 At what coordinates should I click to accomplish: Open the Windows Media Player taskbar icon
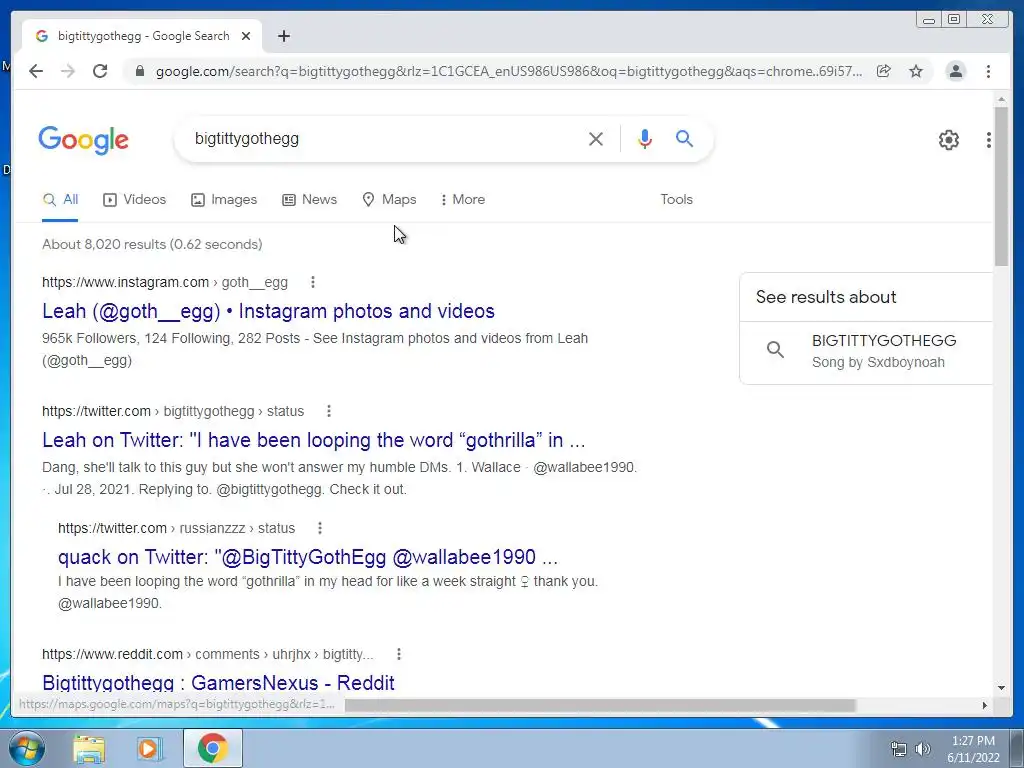(x=149, y=748)
